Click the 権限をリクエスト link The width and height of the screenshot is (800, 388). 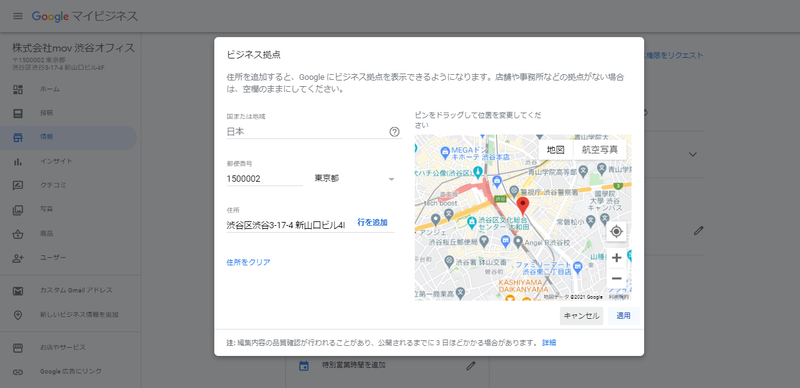673,55
